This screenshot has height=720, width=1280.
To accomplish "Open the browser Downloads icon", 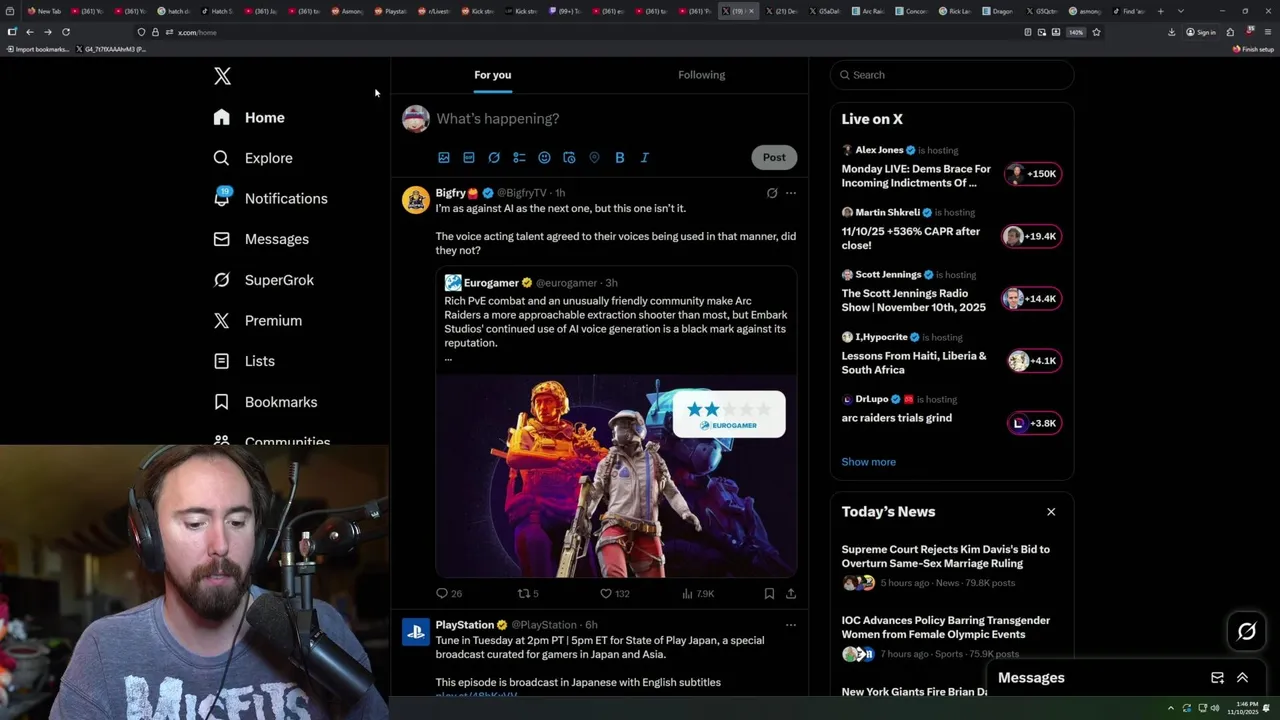I will pos(1171,32).
